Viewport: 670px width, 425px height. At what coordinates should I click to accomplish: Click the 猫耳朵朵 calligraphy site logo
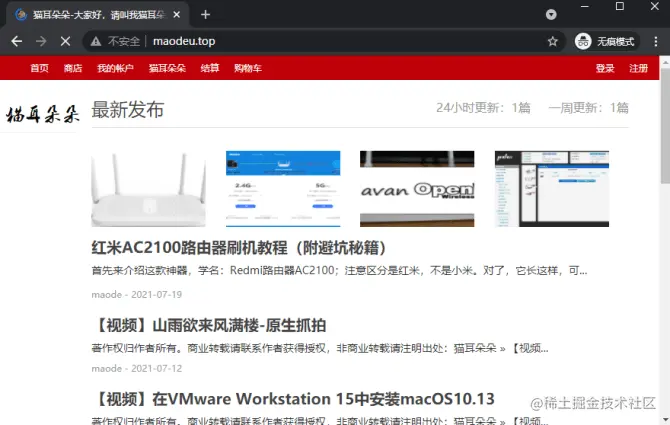click(43, 114)
